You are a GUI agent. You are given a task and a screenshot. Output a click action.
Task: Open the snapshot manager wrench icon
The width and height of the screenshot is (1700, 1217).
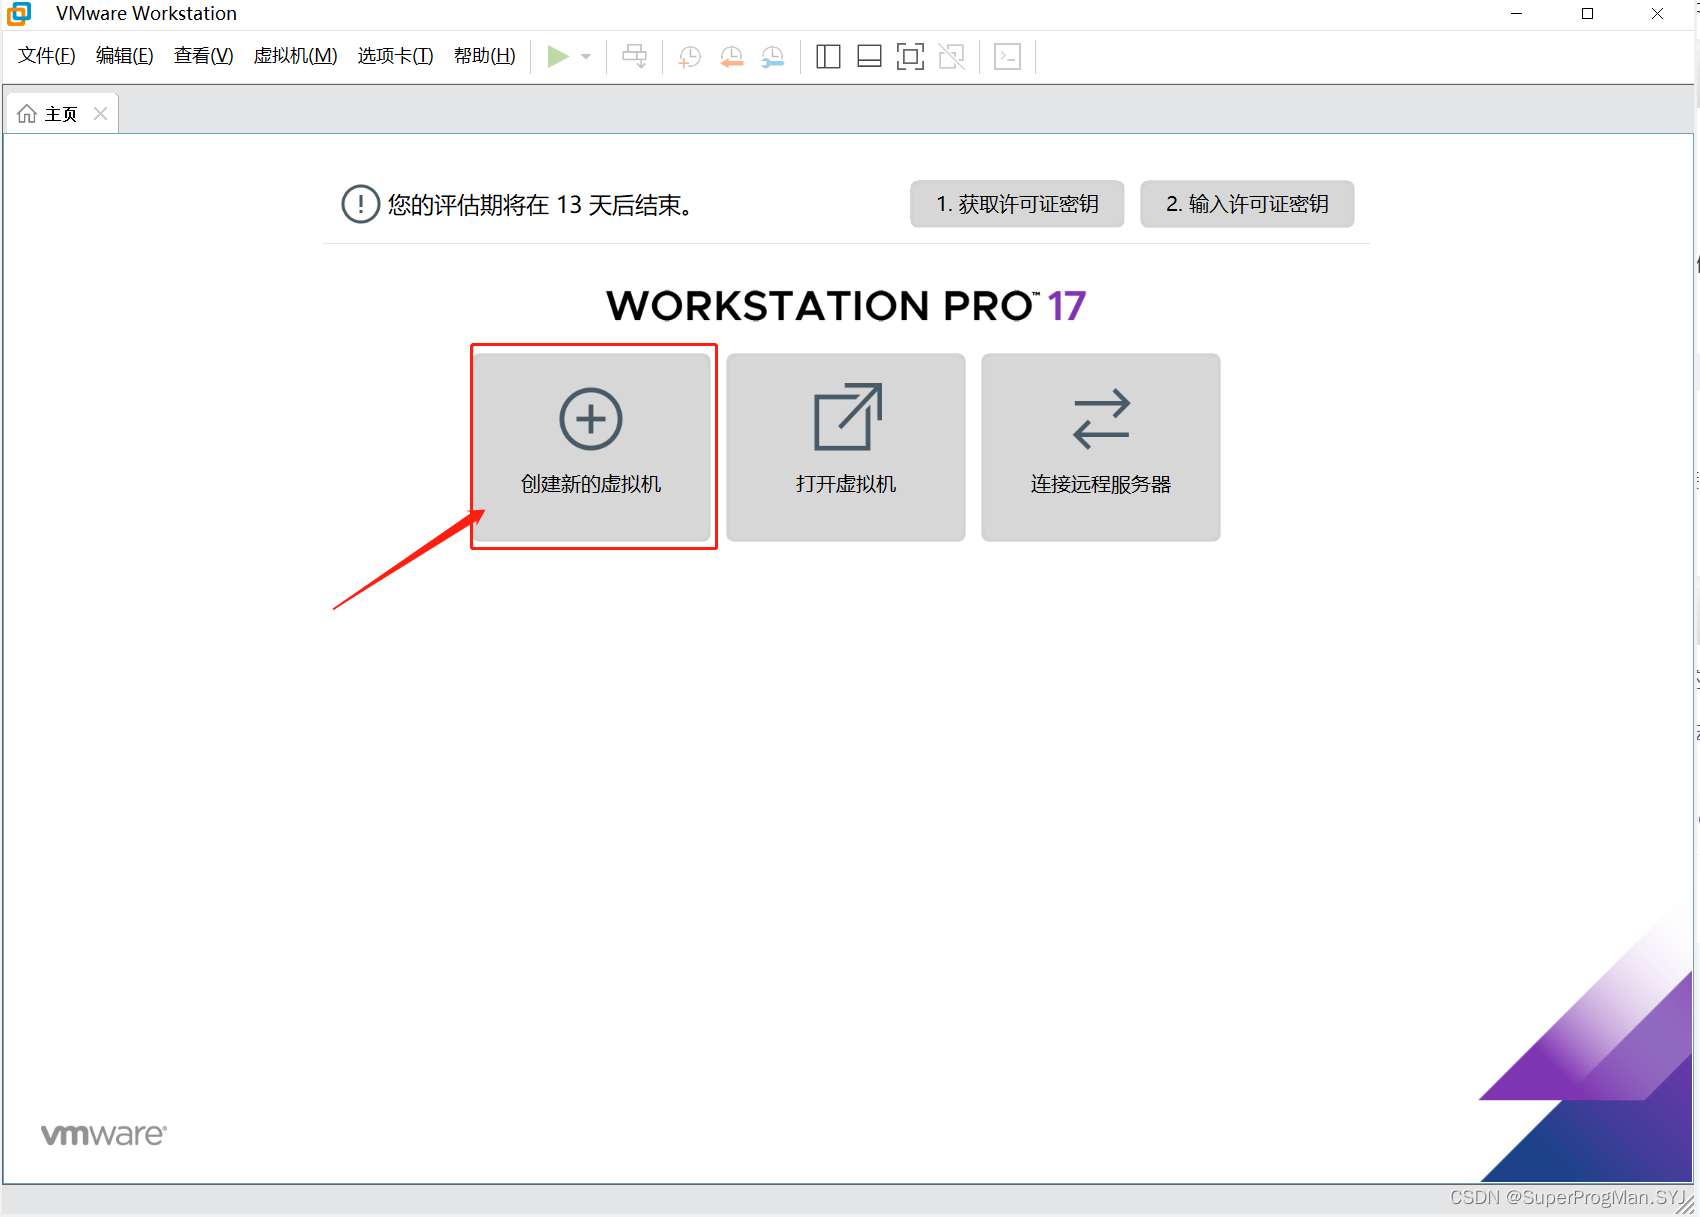(773, 57)
